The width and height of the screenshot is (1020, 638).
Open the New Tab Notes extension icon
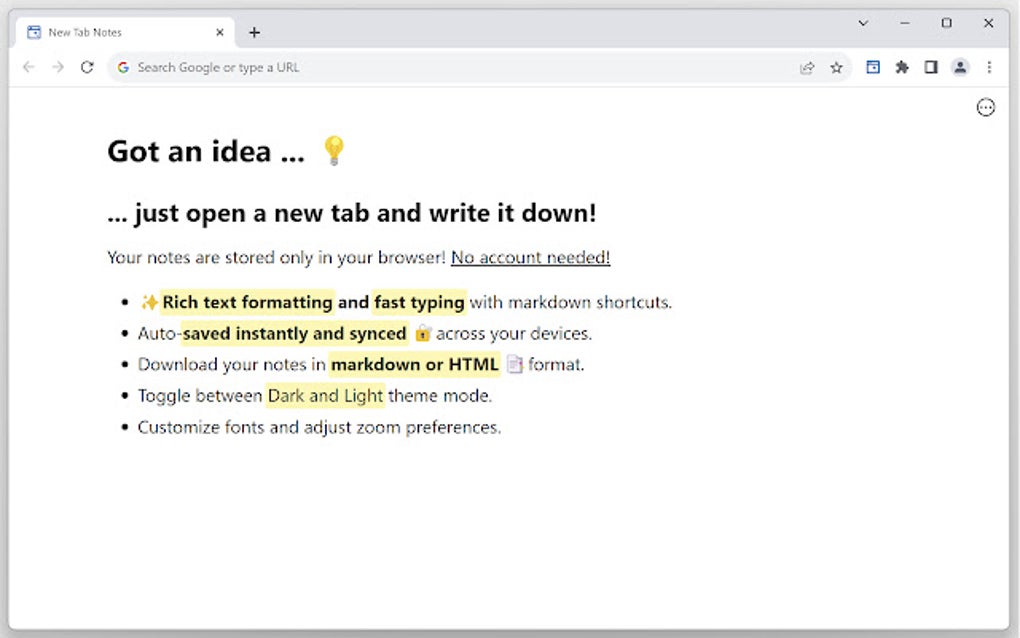(872, 67)
